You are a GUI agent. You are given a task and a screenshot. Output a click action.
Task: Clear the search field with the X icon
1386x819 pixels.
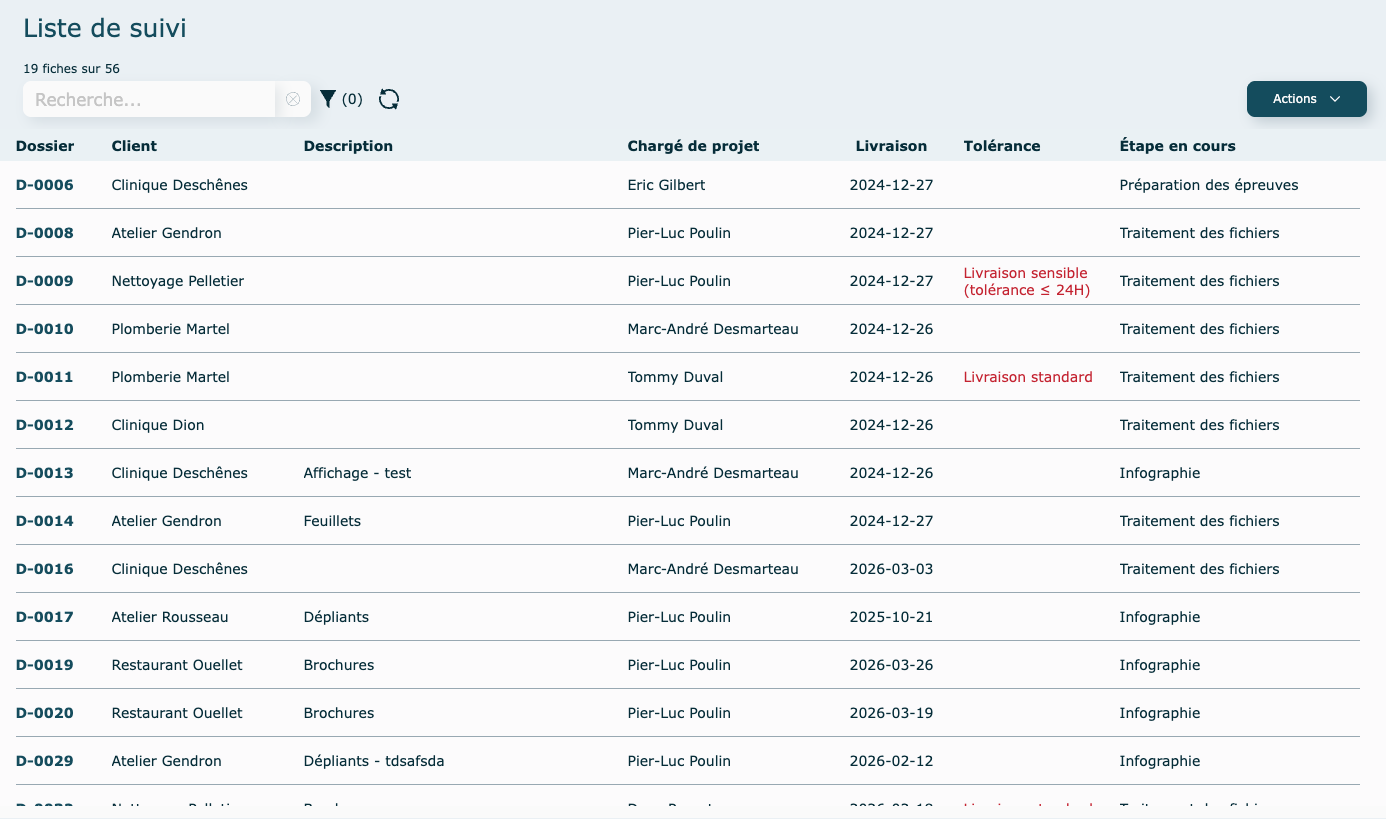(293, 99)
